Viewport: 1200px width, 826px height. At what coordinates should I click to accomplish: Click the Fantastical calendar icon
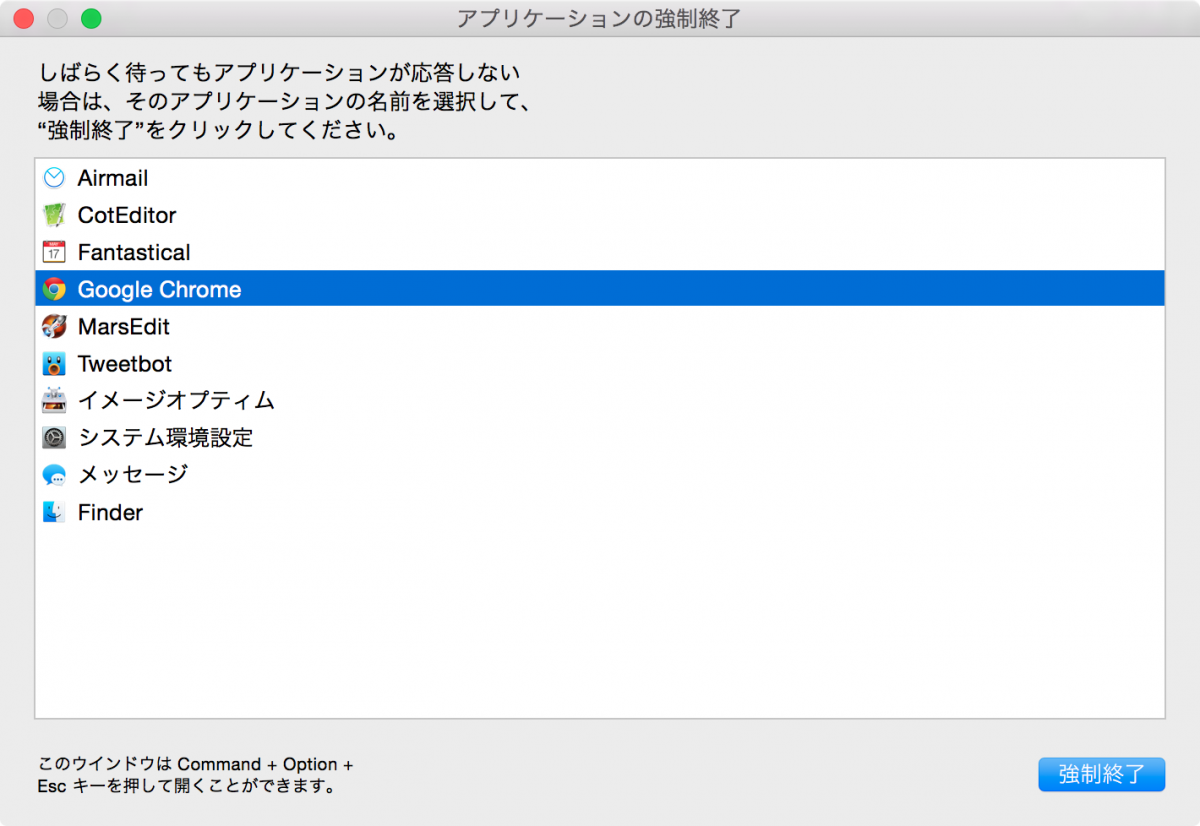(54, 252)
